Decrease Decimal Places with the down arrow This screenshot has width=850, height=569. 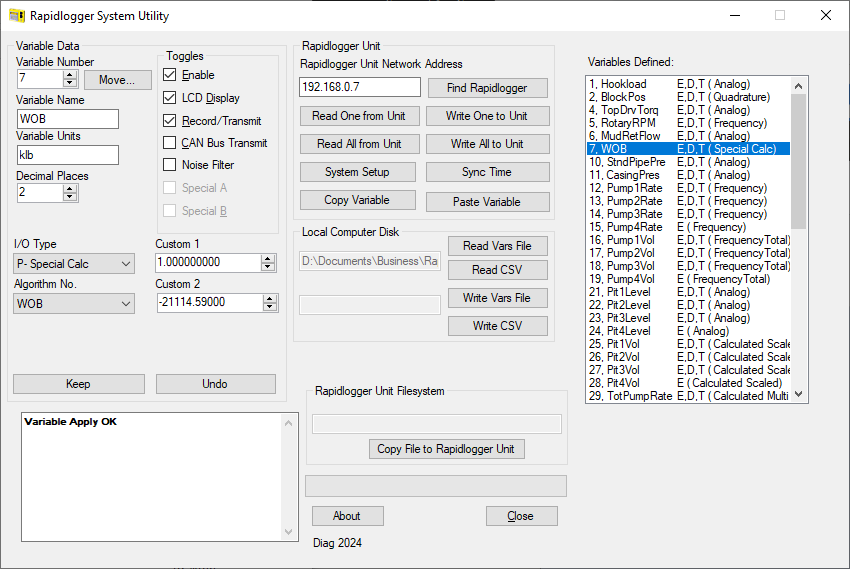[69, 197]
